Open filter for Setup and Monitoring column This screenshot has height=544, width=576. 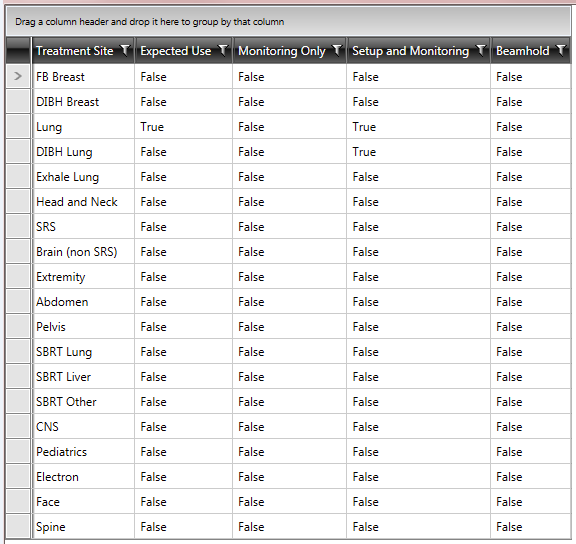[x=480, y=50]
